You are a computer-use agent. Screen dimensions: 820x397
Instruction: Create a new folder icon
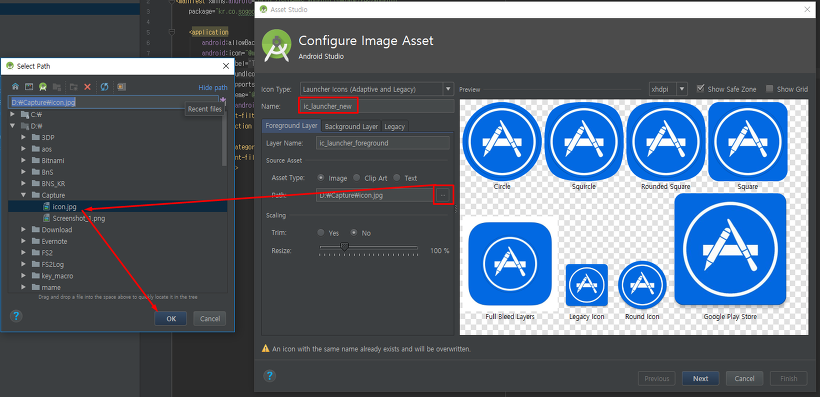pyautogui.click(x=74, y=87)
